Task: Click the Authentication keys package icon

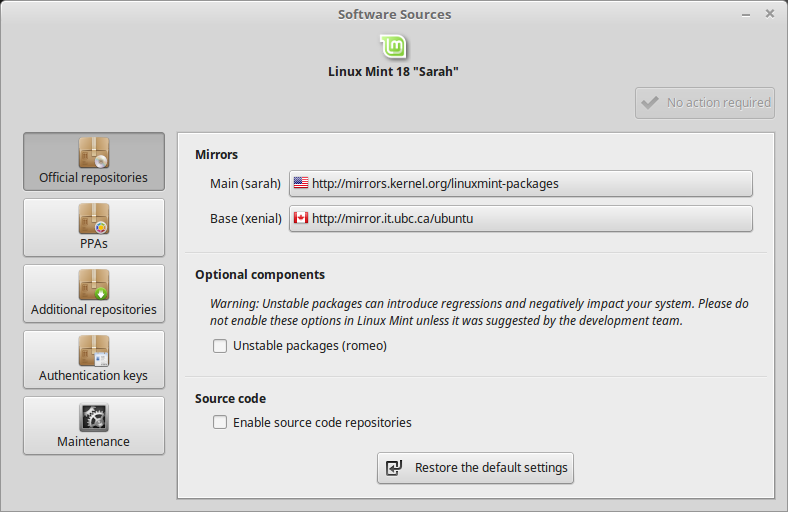Action: pyautogui.click(x=94, y=351)
